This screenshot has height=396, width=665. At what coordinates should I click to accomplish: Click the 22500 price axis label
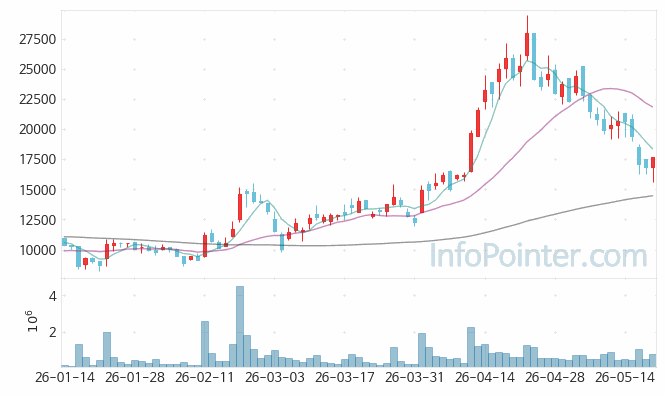37,100
